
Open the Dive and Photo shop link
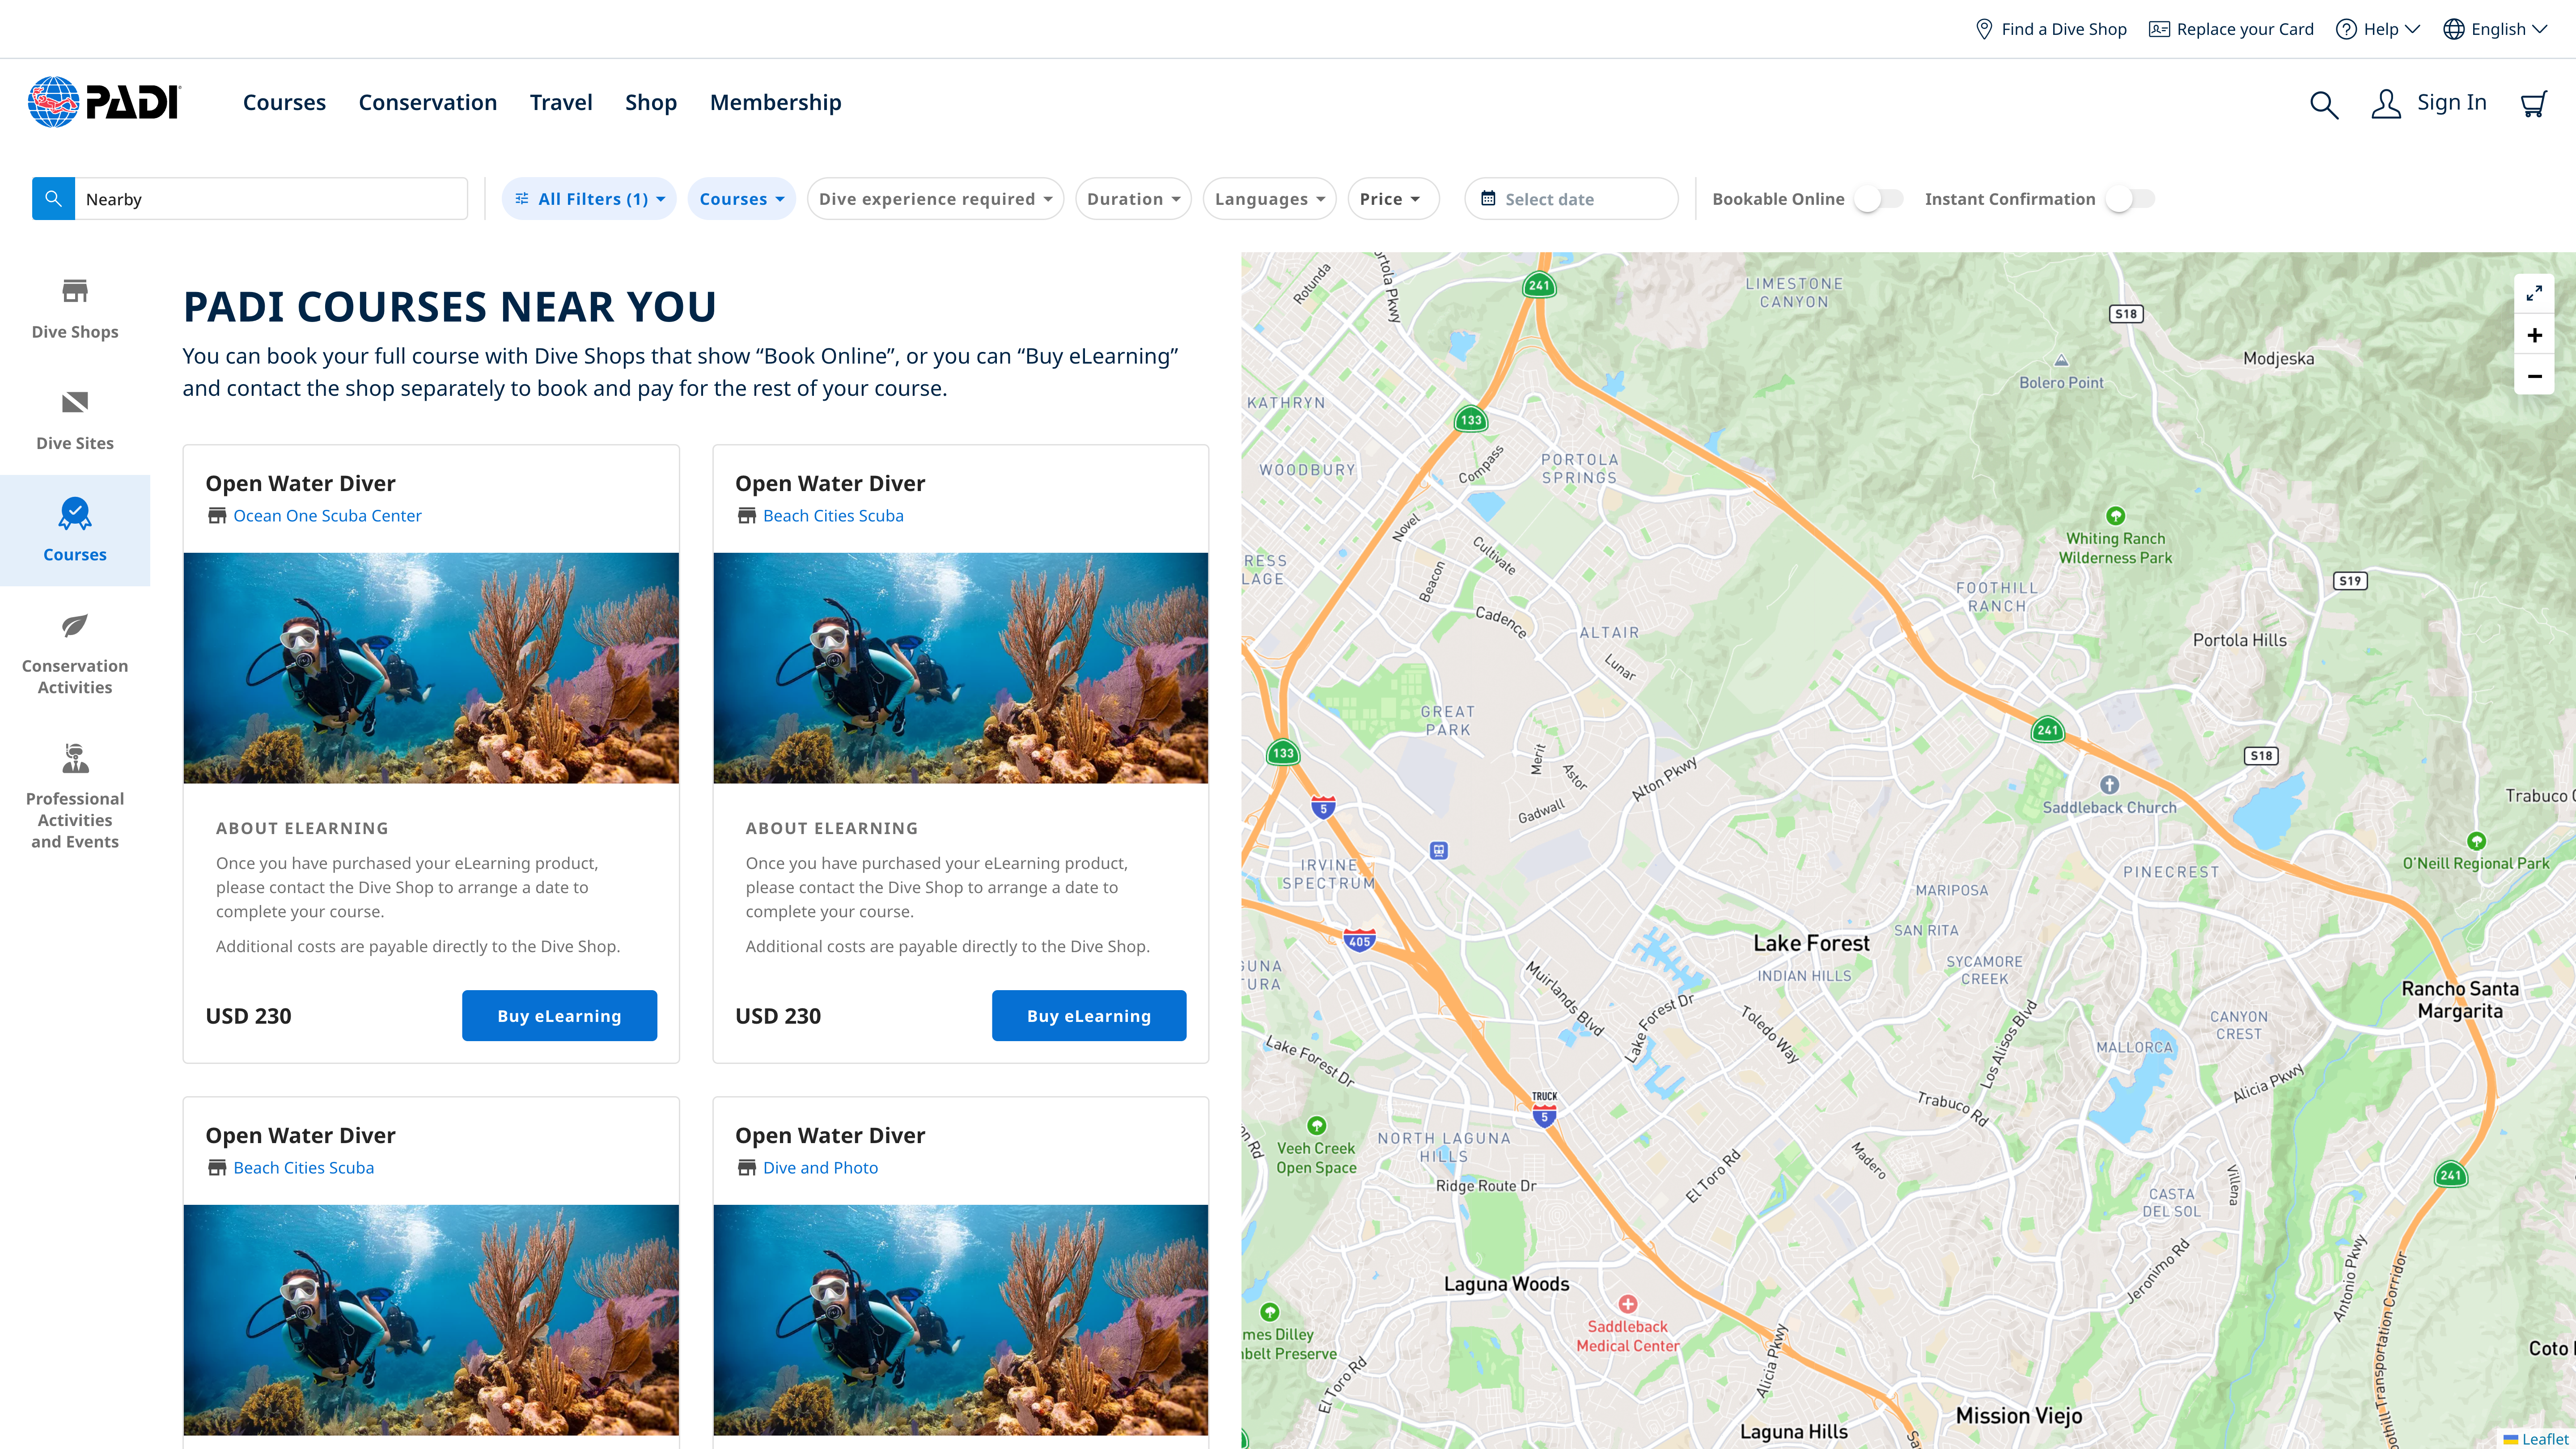click(820, 1167)
